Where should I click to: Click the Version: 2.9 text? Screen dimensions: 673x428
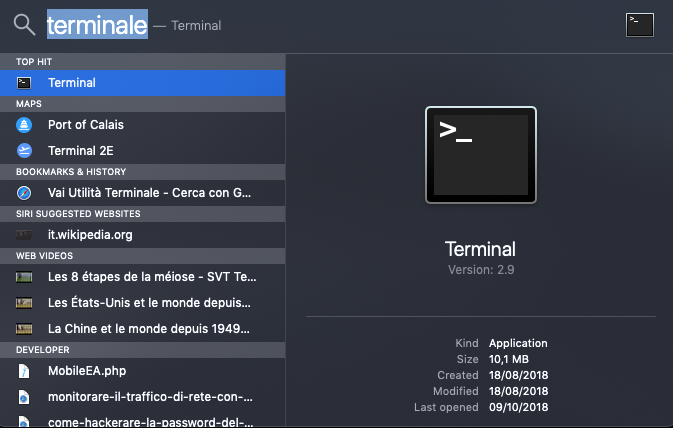click(x=481, y=270)
